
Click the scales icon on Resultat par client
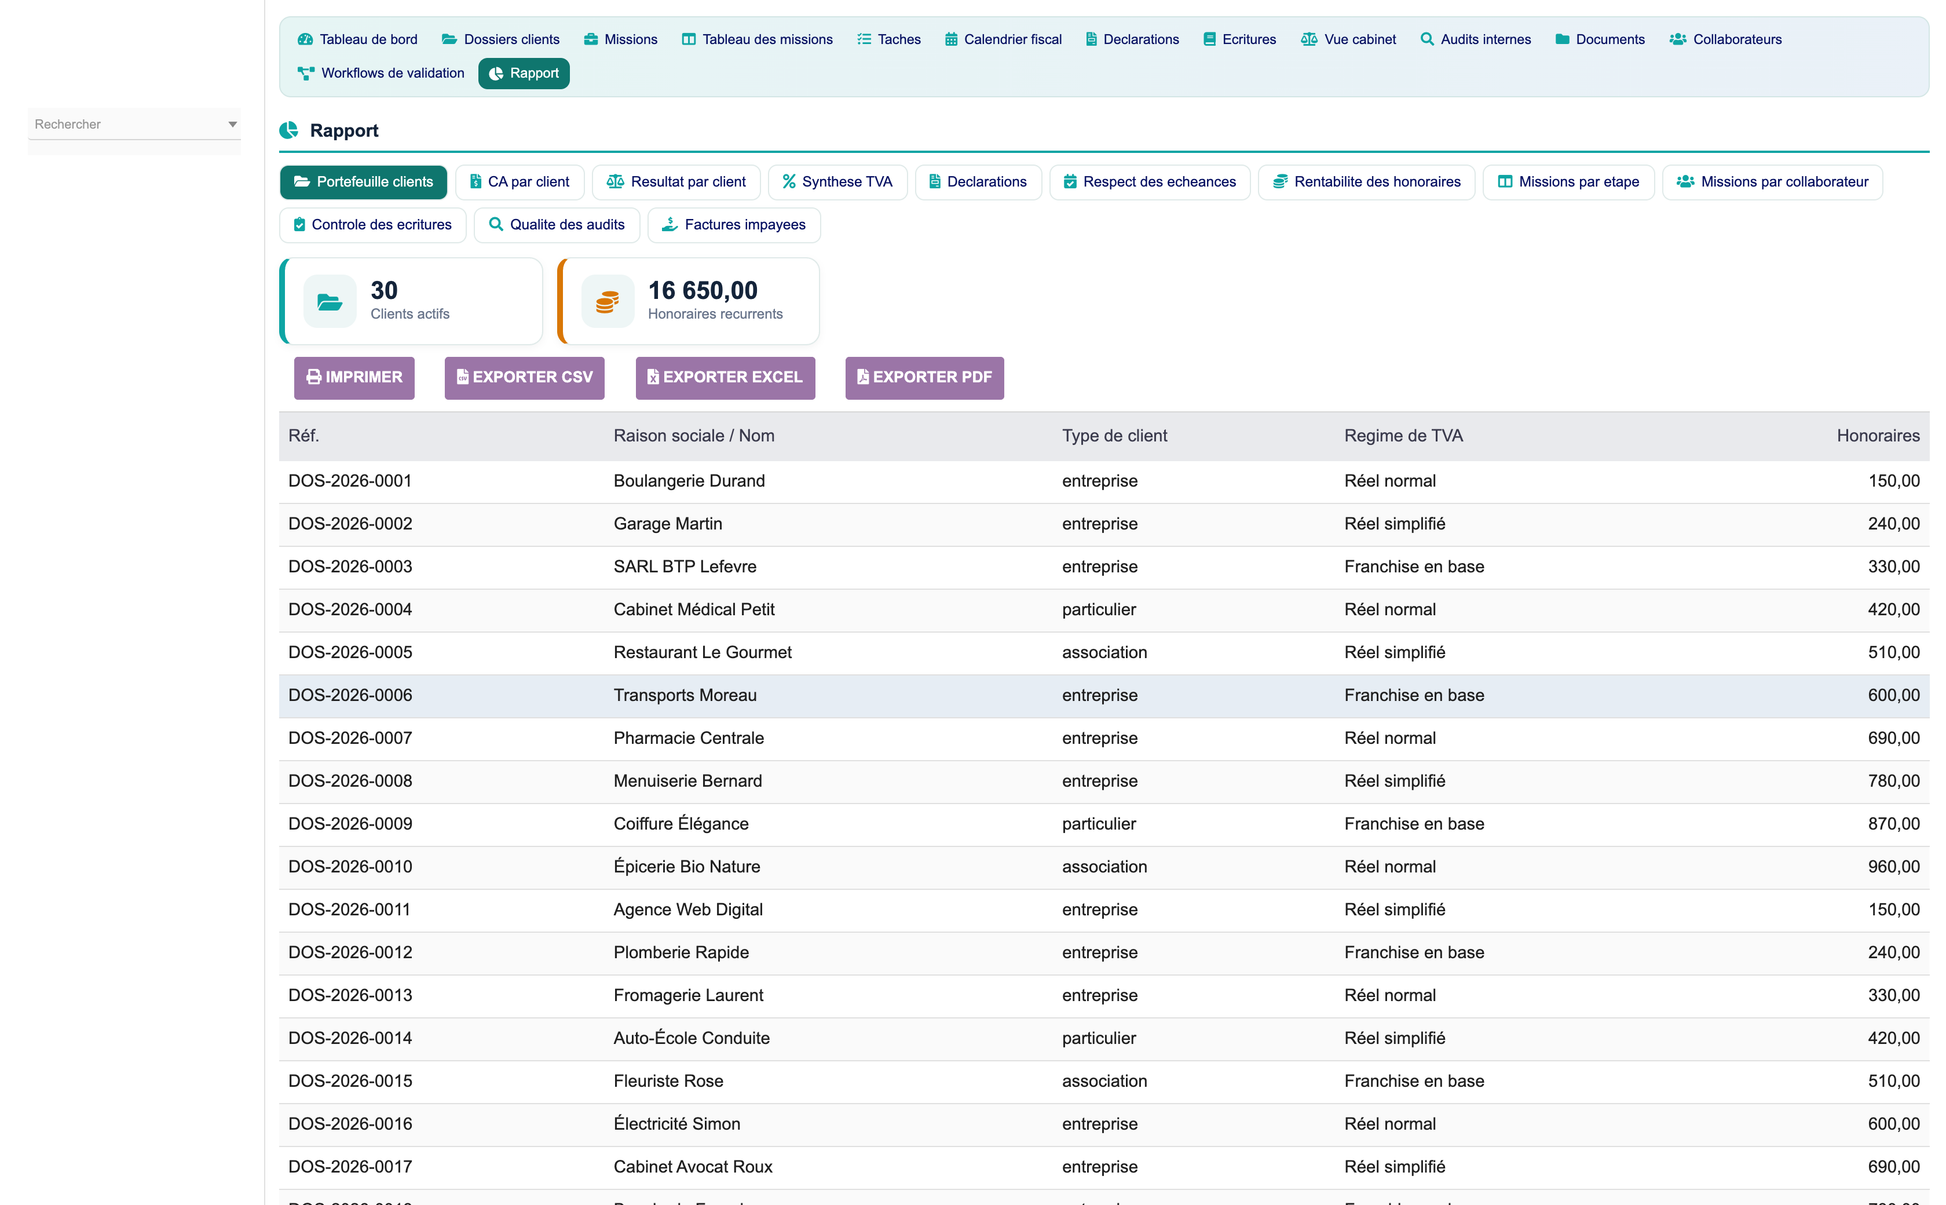pos(615,182)
